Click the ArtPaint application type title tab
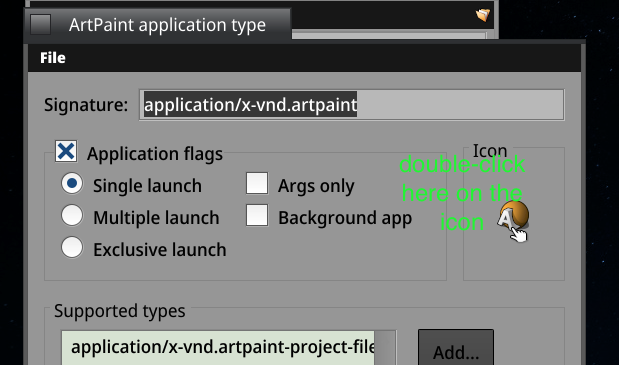The width and height of the screenshot is (619, 365). [158, 25]
